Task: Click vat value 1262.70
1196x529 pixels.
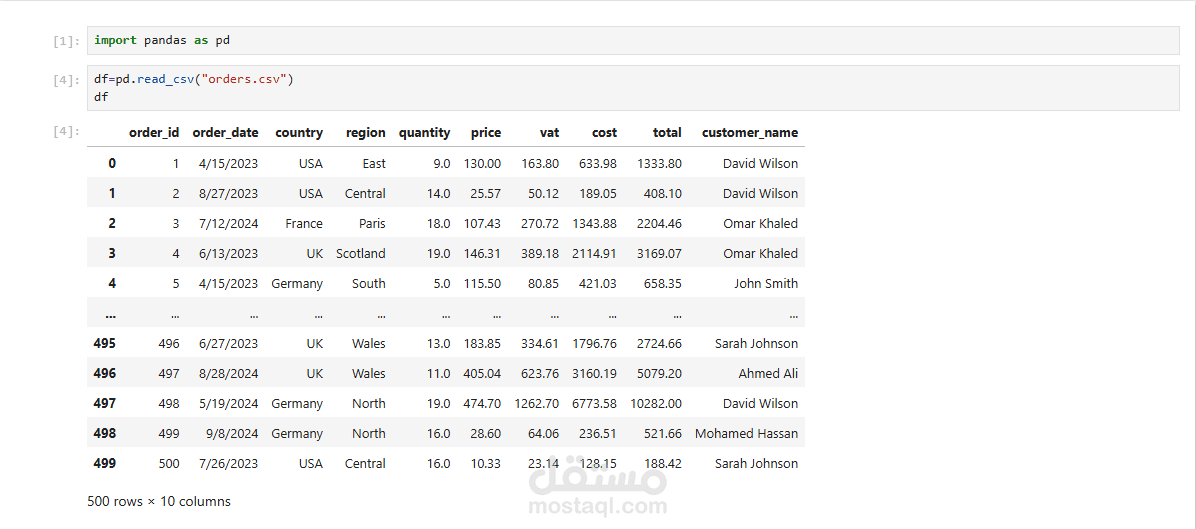Action: click(x=537, y=403)
